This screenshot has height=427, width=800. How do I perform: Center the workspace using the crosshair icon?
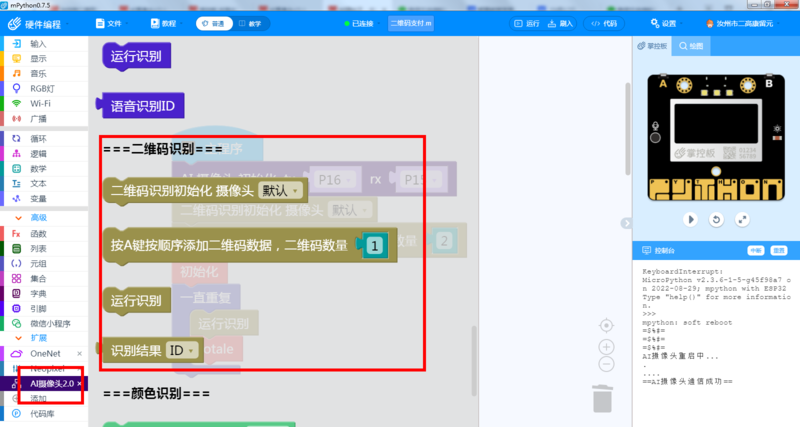pos(606,325)
